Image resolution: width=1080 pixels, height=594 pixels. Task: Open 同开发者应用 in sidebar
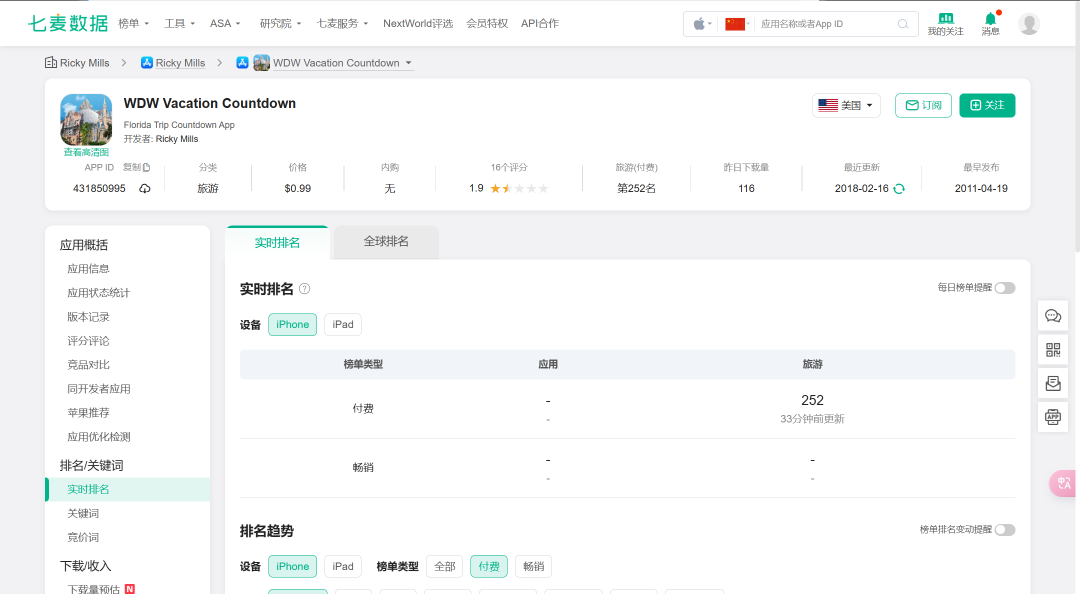pos(98,389)
